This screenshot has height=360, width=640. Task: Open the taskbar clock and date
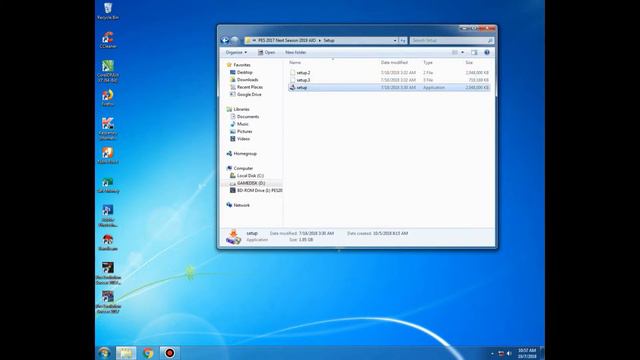tap(527, 353)
